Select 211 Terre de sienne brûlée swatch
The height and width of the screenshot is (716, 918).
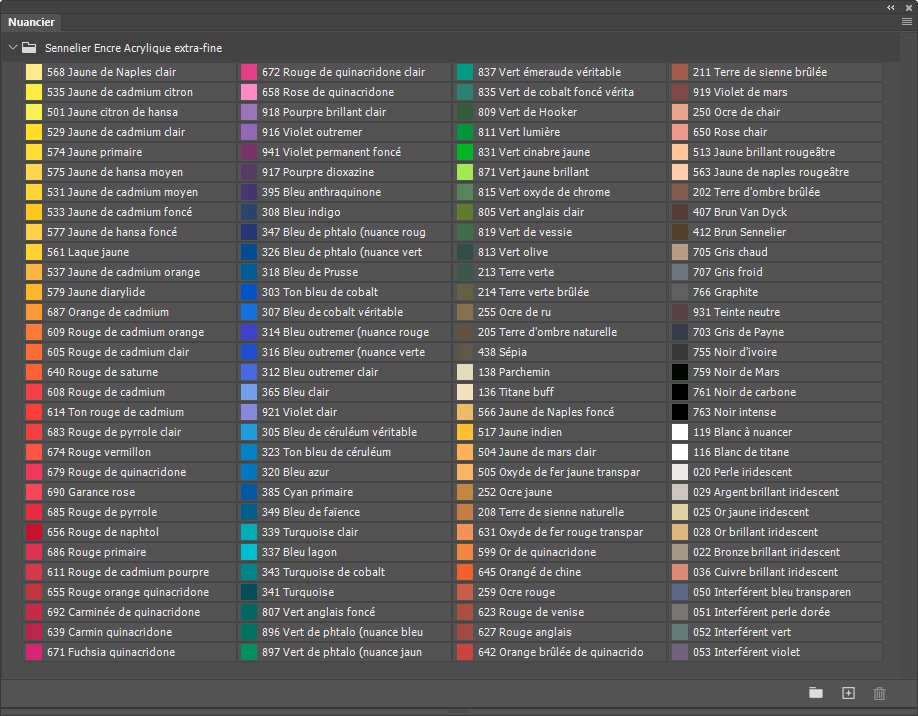(x=776, y=72)
